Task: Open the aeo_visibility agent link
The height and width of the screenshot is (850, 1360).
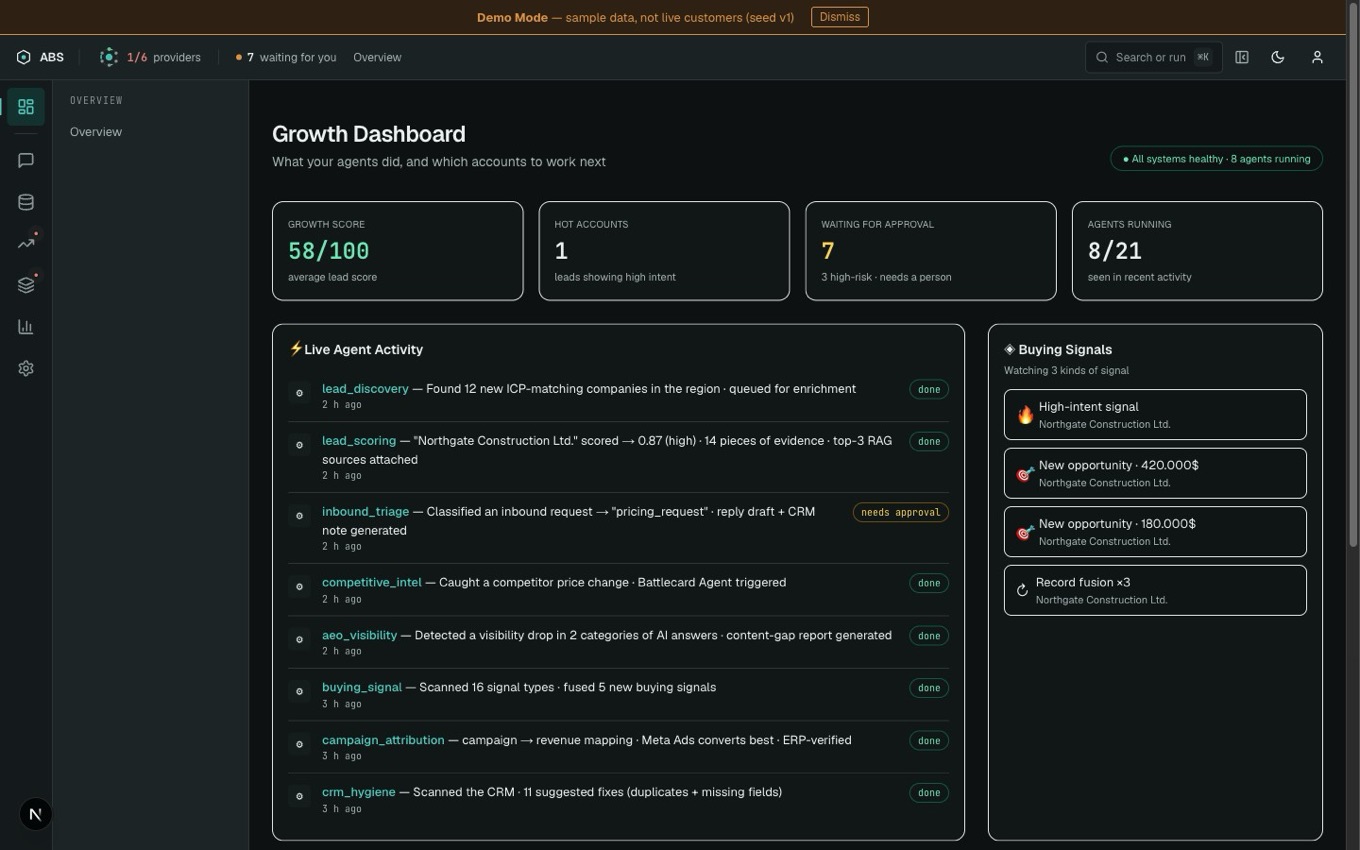Action: point(360,635)
